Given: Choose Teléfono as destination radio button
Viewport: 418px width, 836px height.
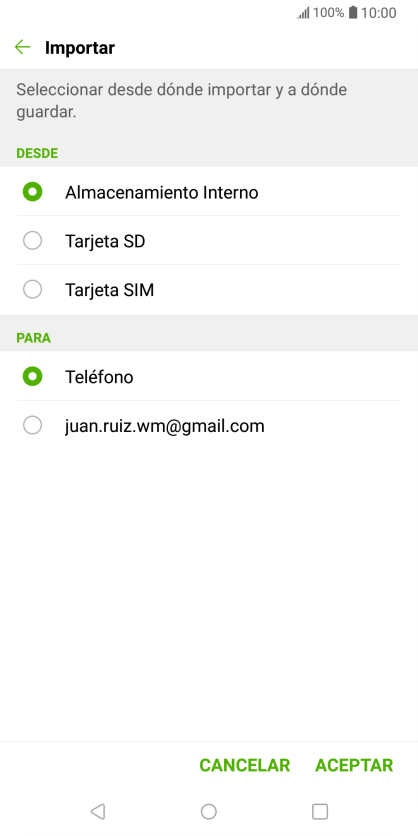Looking at the screenshot, I should click(x=33, y=377).
